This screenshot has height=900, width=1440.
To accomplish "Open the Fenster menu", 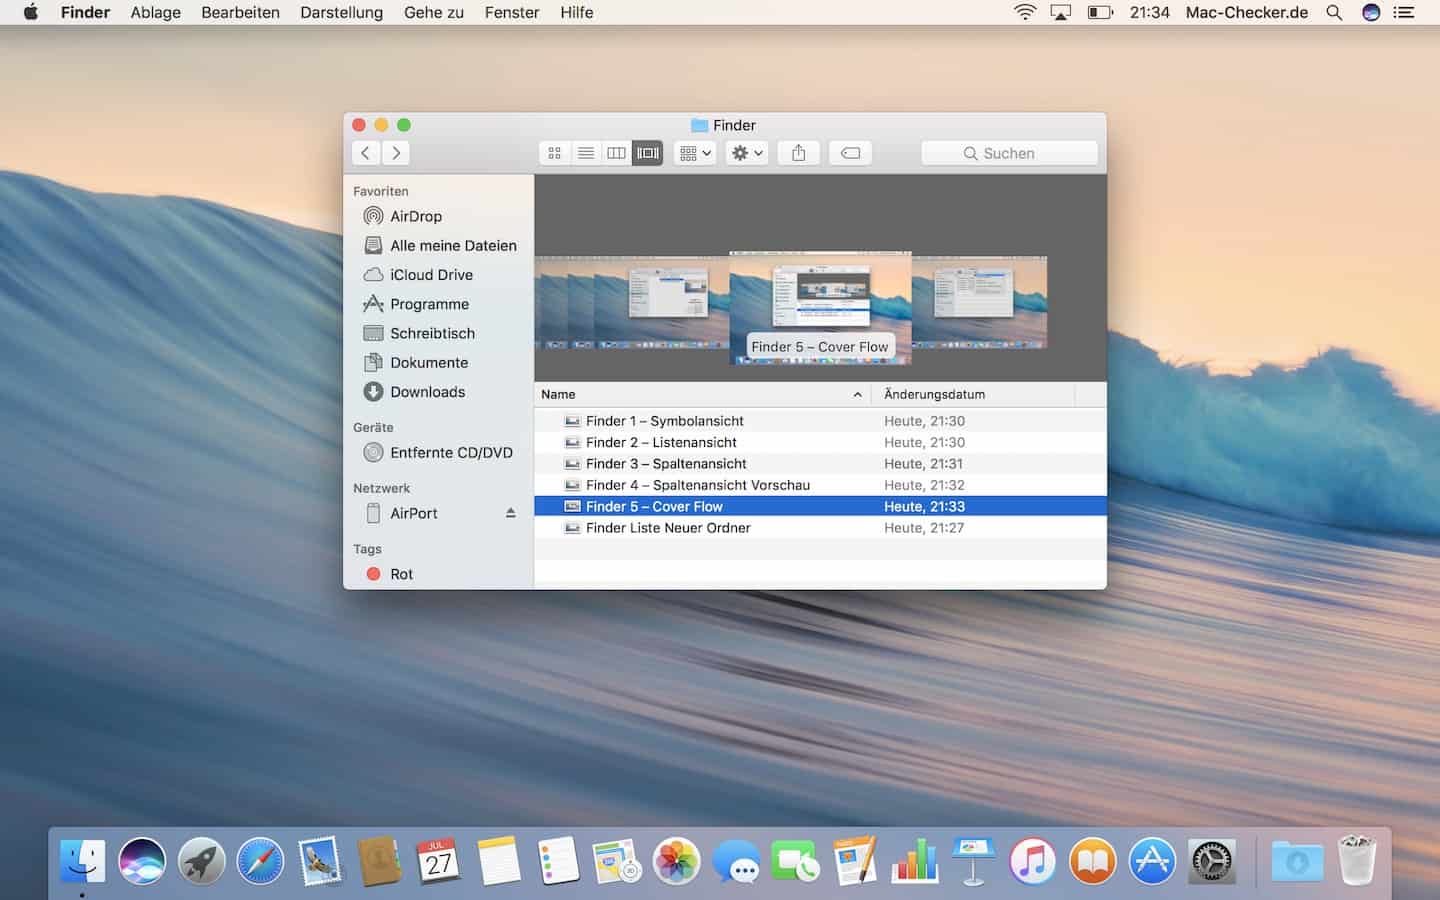I will 512,12.
